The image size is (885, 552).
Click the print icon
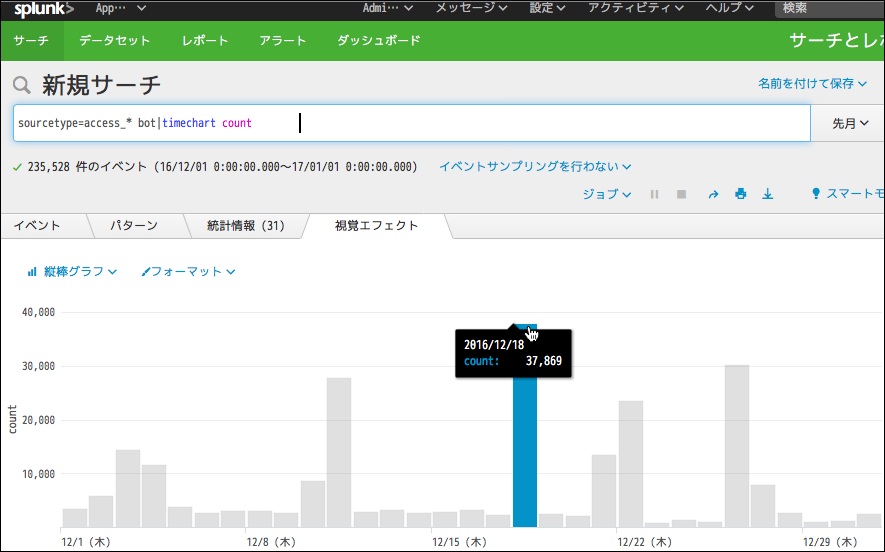click(x=741, y=194)
